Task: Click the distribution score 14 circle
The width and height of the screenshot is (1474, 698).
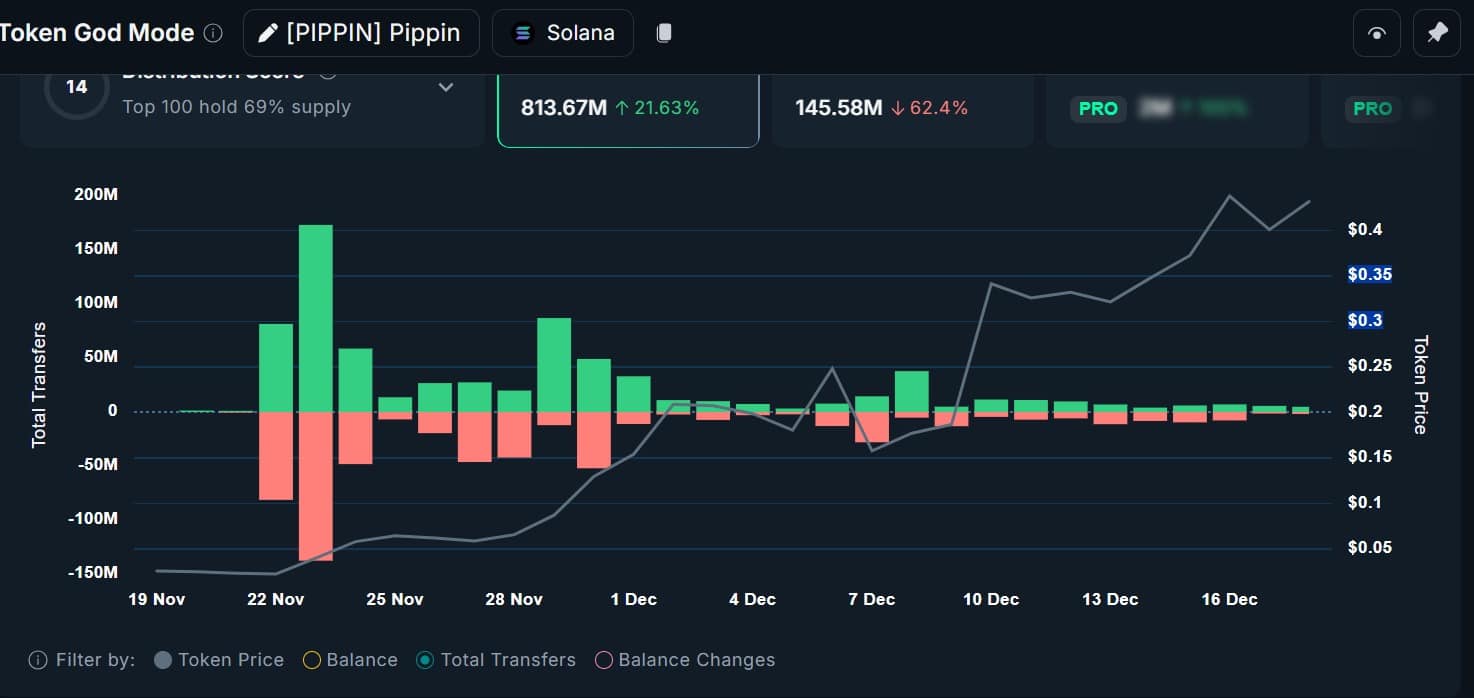Action: point(76,88)
